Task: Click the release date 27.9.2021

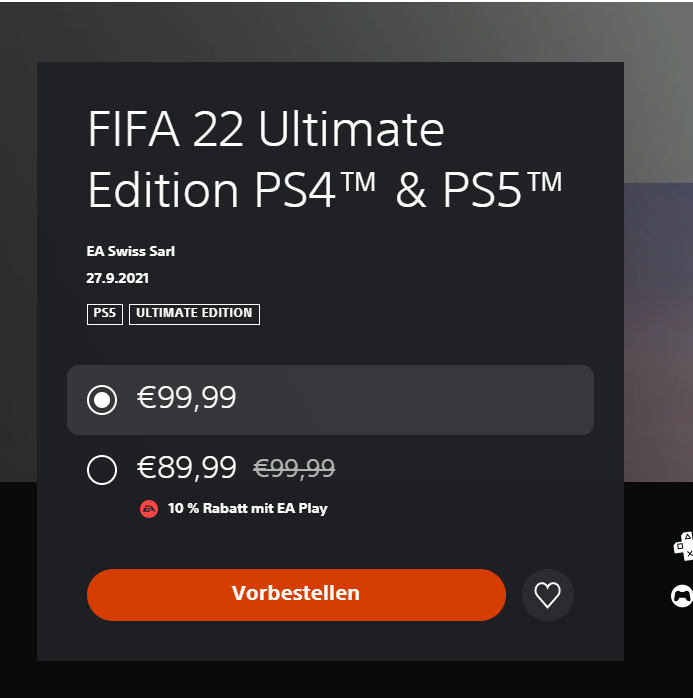Action: [x=118, y=278]
